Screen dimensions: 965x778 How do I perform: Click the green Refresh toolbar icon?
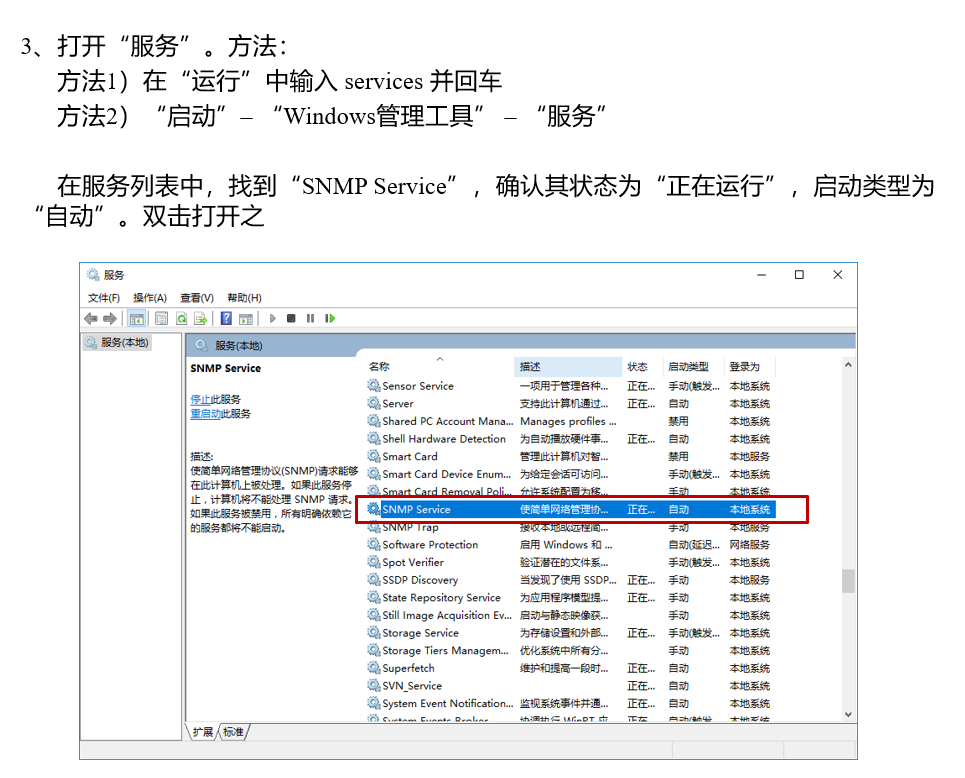[182, 318]
